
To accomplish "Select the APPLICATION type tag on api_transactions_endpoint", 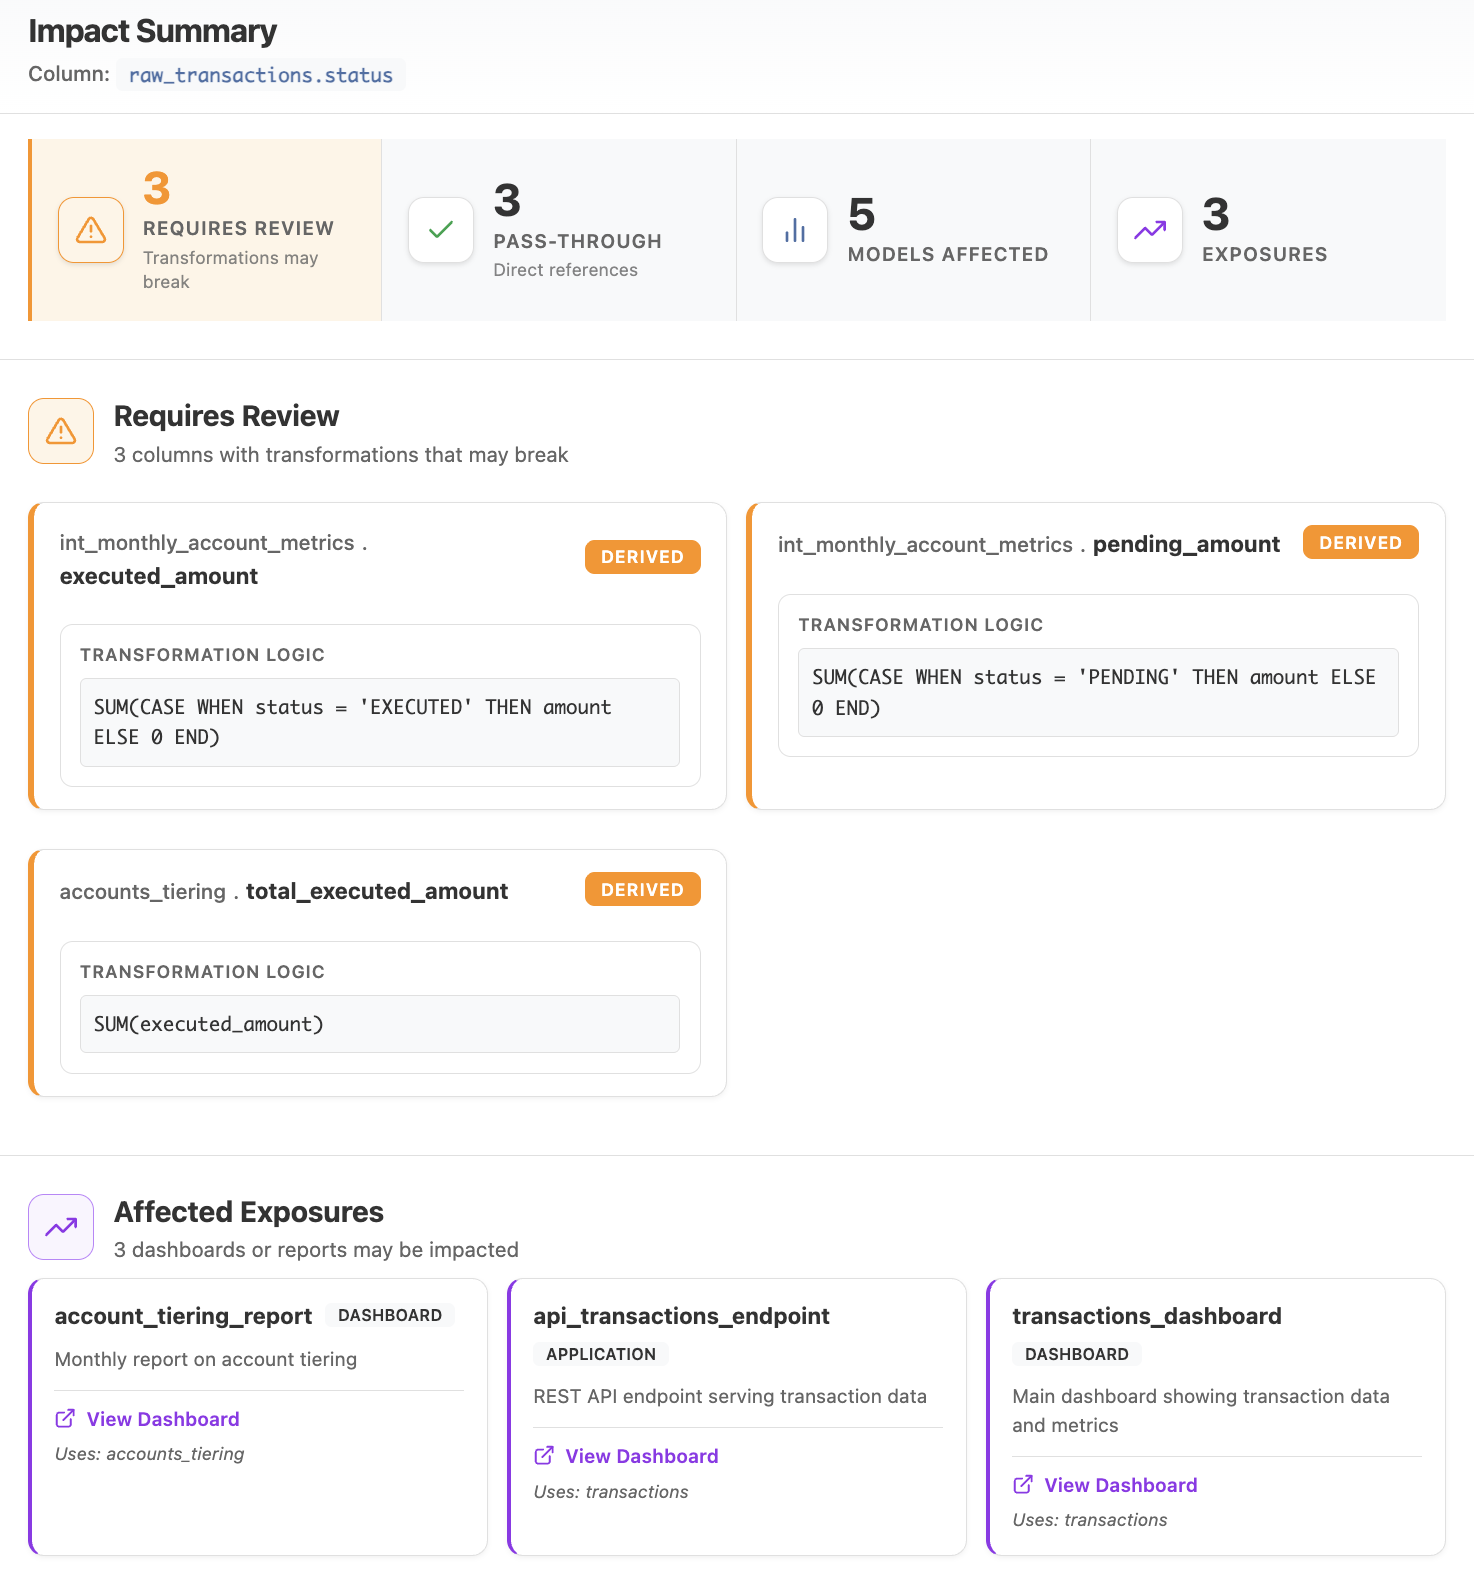I will click(601, 1354).
